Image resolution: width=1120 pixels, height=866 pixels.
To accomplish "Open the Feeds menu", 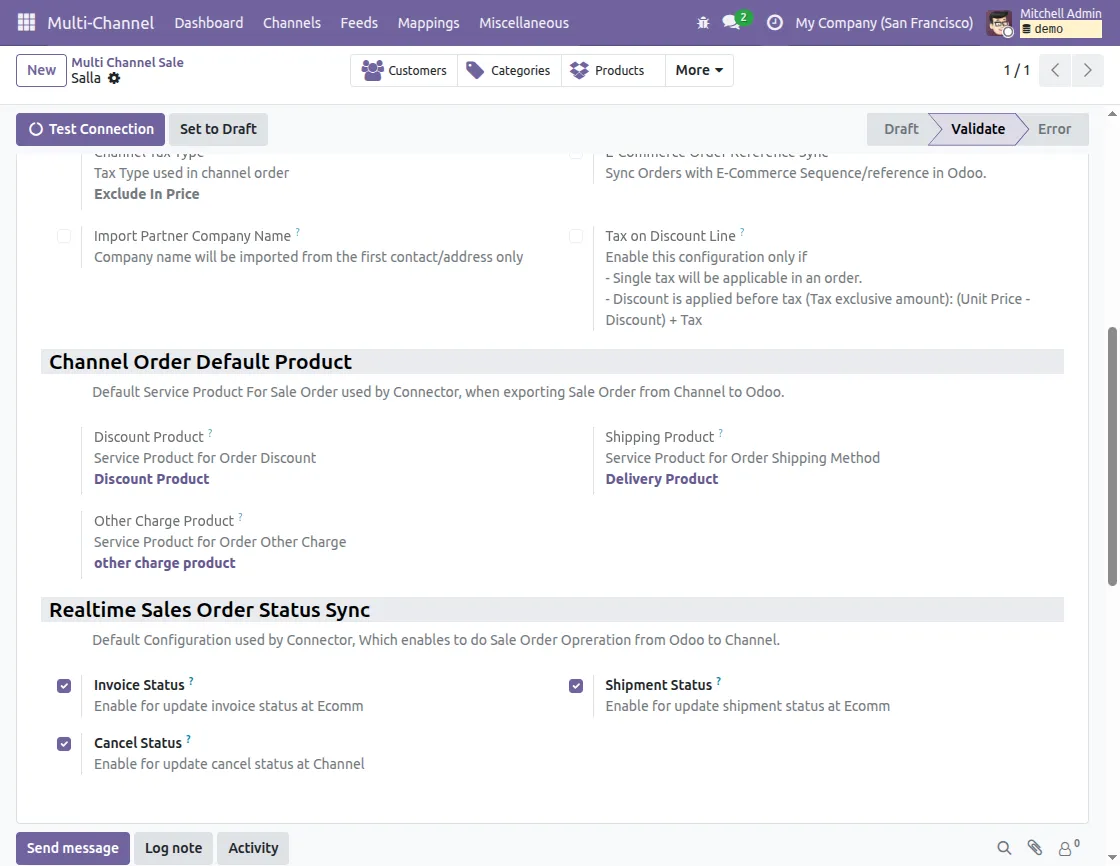I will pyautogui.click(x=358, y=22).
